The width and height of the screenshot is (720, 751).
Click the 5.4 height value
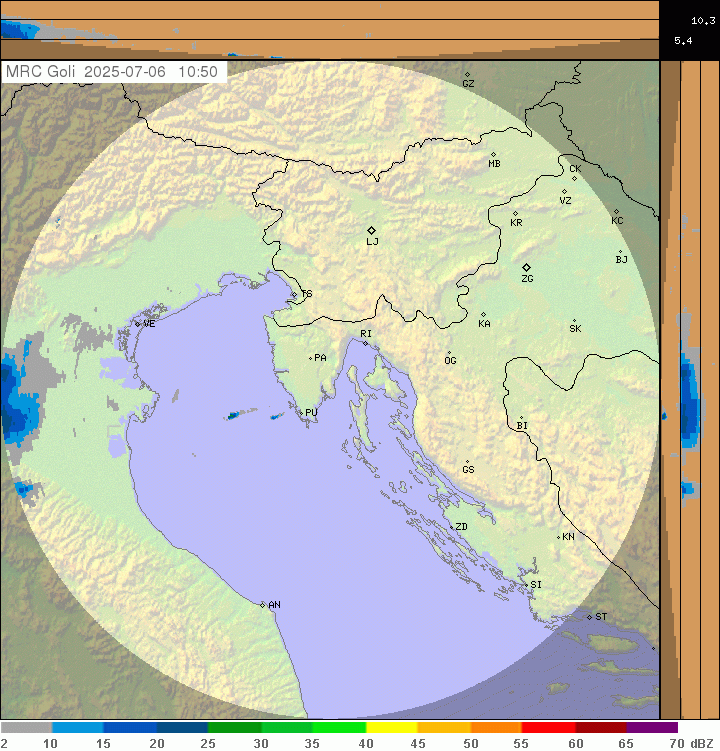tap(683, 41)
